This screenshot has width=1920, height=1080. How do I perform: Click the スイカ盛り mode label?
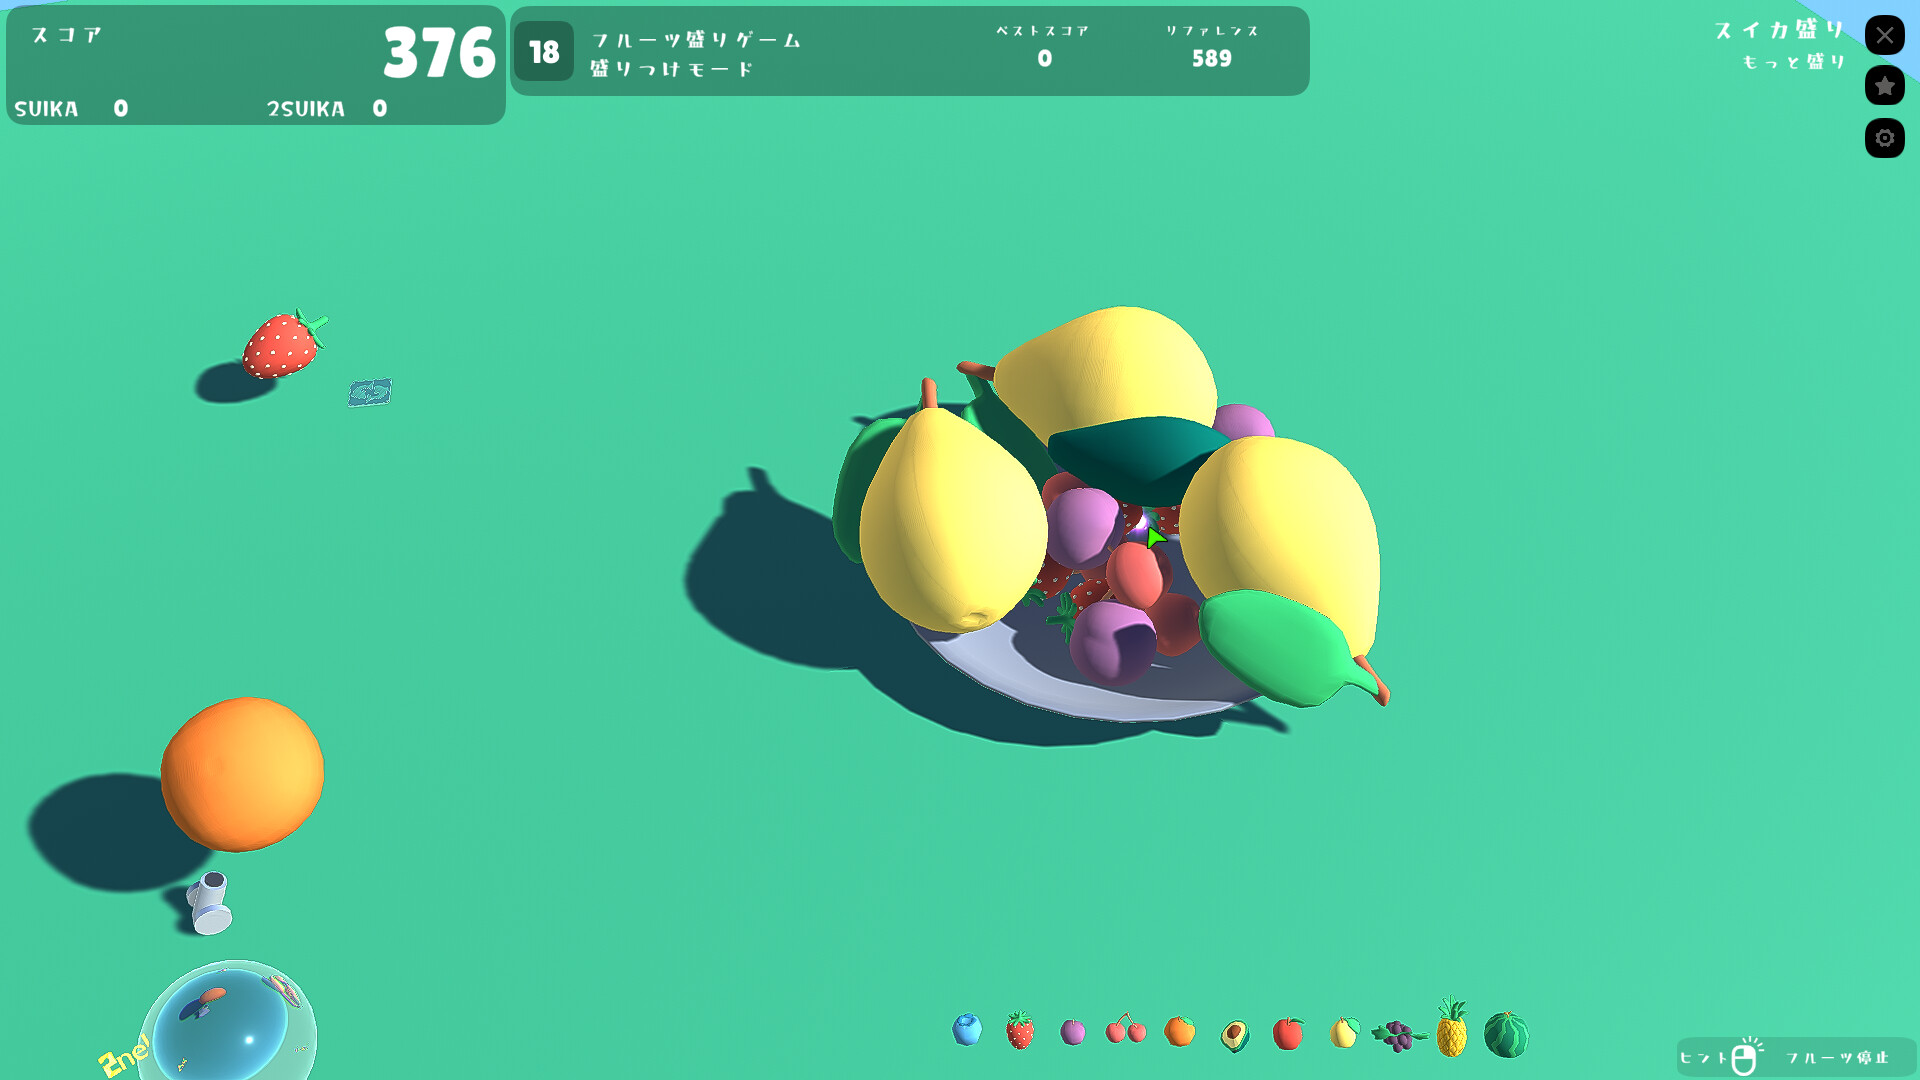(1778, 30)
